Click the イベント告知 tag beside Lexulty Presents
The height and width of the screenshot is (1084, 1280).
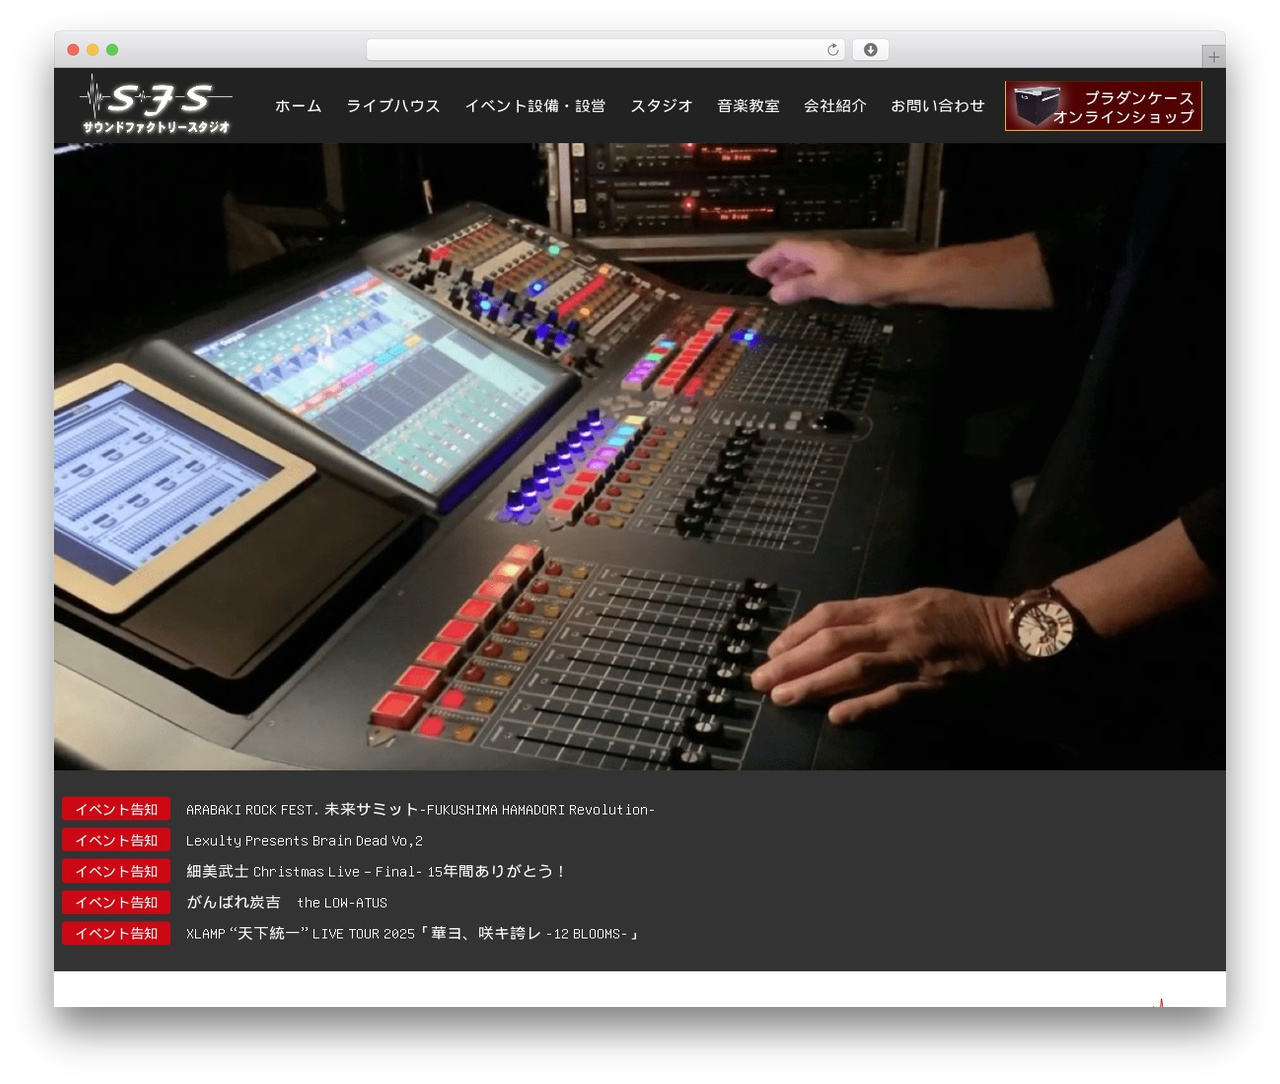pyautogui.click(x=116, y=841)
